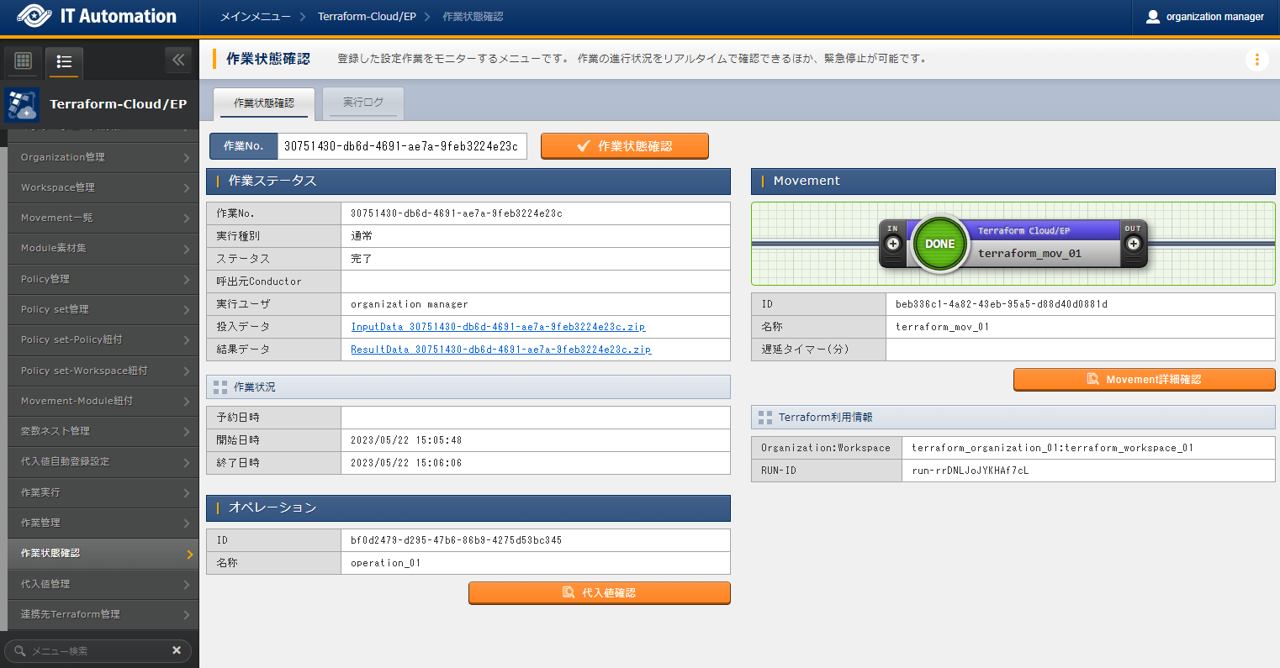Click the IN plus connector on node
The image size is (1280, 668).
pyautogui.click(x=893, y=244)
